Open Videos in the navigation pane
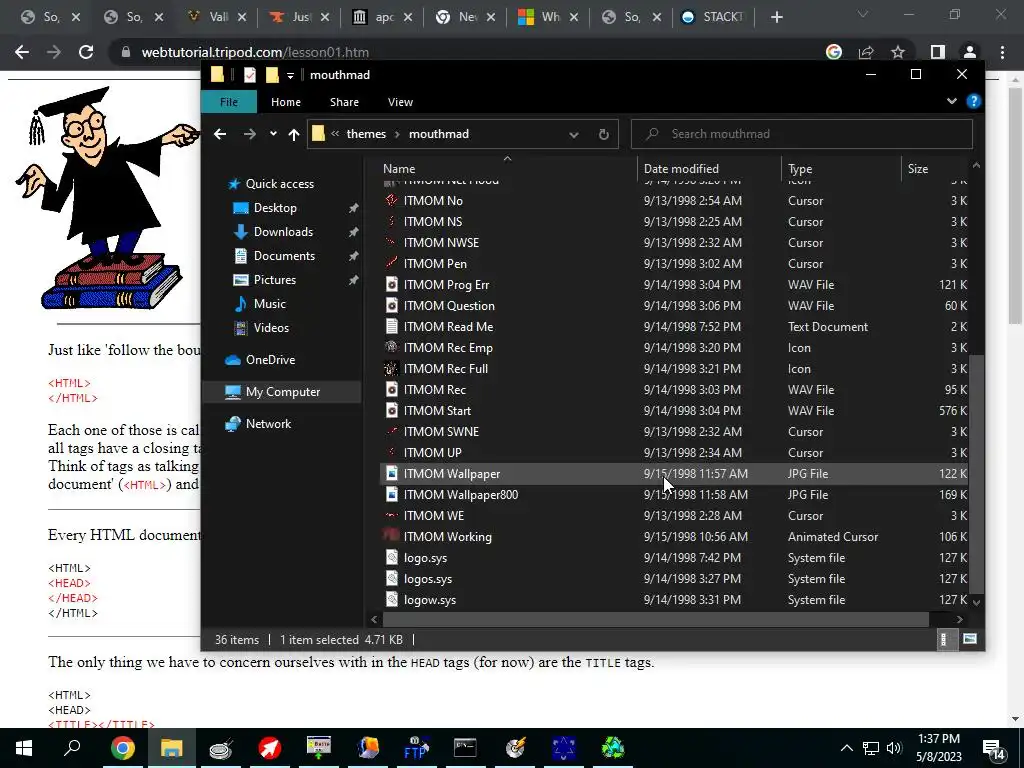 coord(271,328)
